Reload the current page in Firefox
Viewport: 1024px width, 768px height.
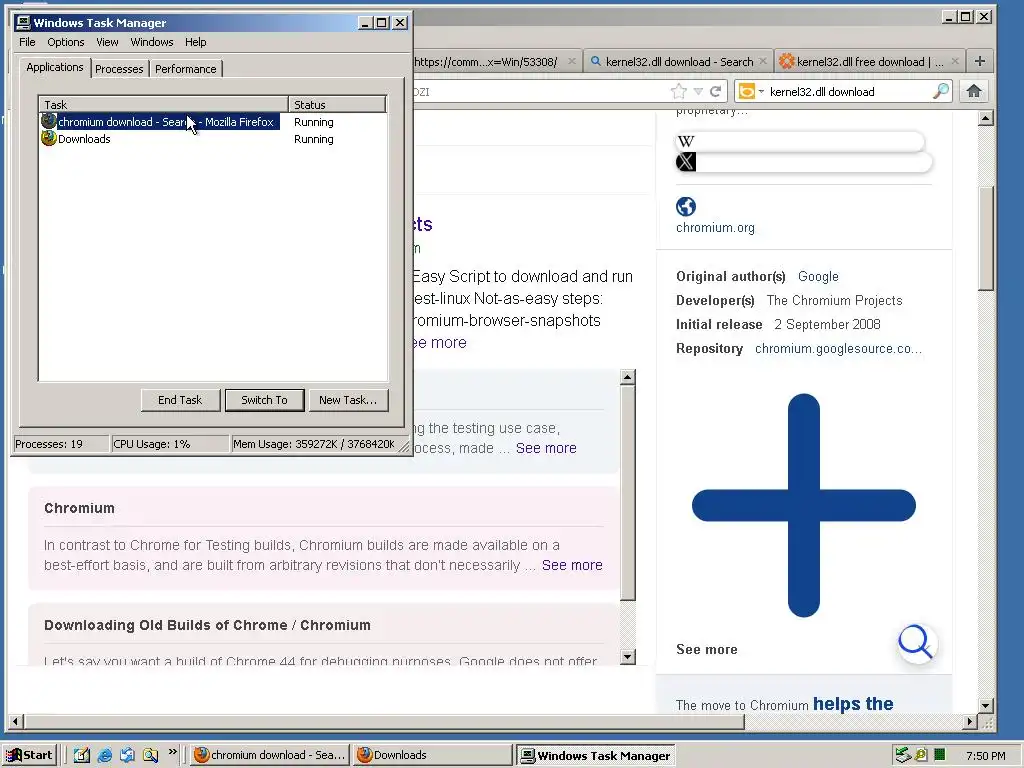point(716,91)
